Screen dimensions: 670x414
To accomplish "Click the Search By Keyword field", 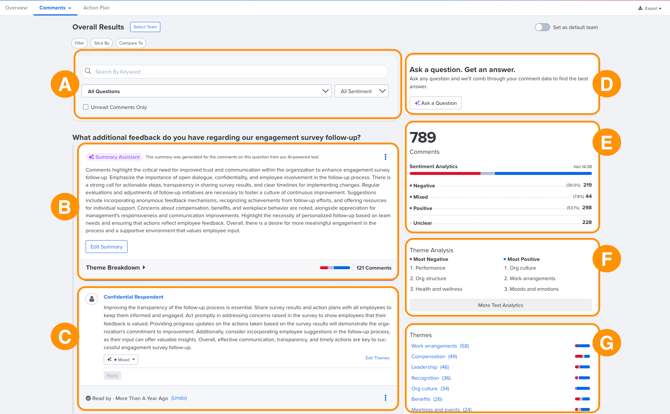I will point(238,72).
